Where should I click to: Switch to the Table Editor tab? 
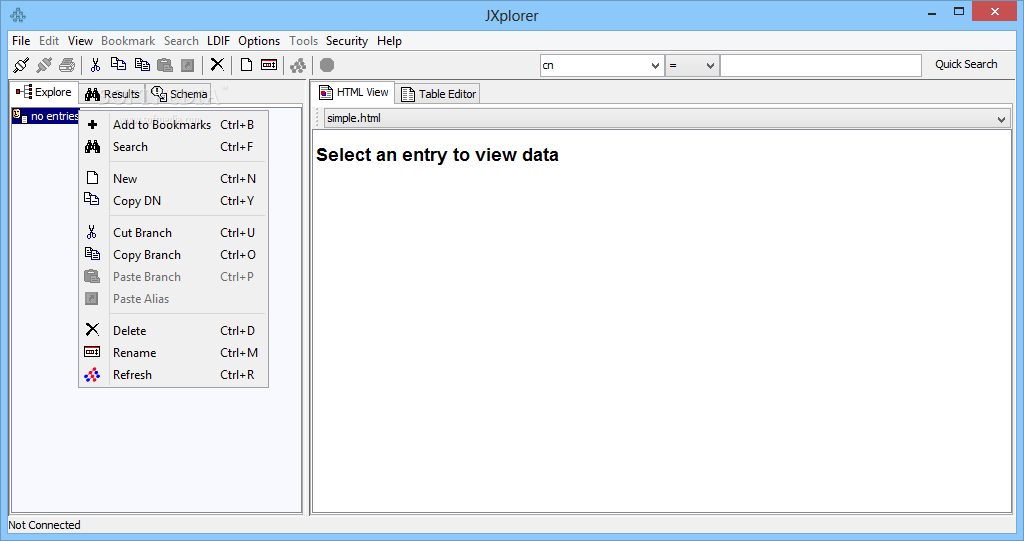click(438, 94)
